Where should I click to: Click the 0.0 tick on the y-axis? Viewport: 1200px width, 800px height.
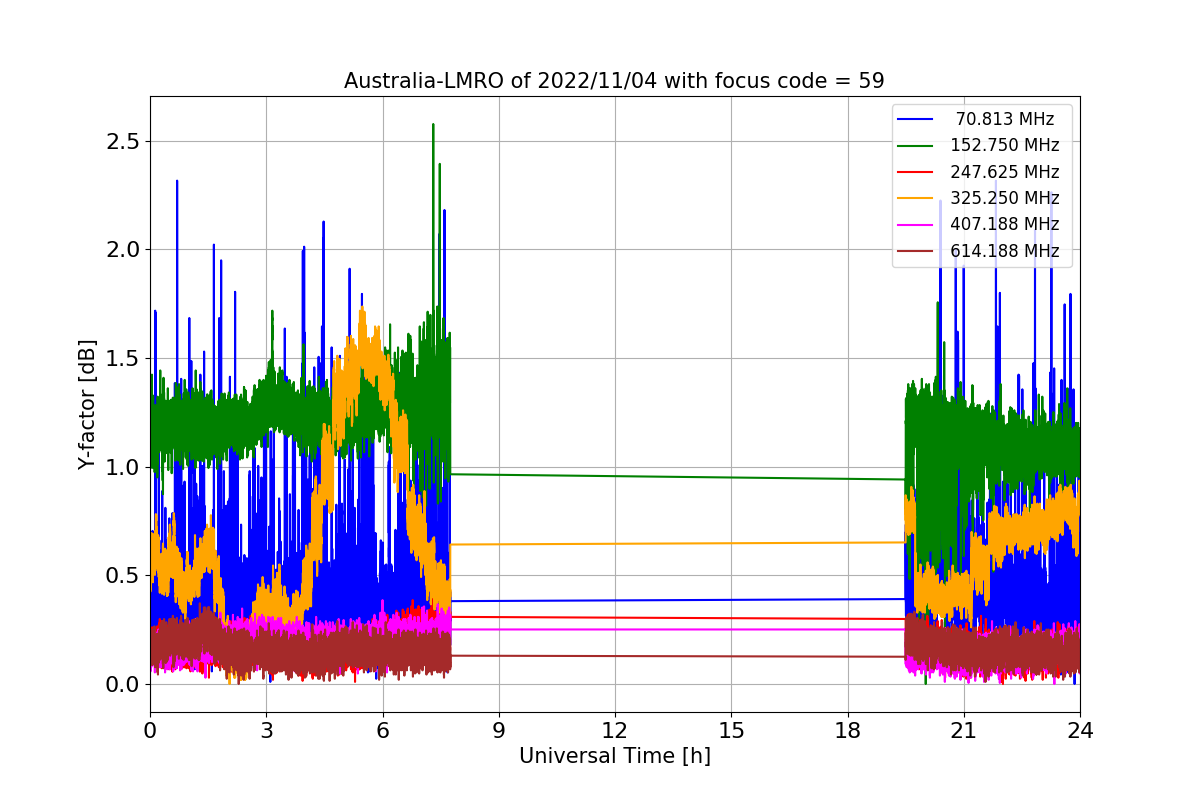click(x=122, y=685)
